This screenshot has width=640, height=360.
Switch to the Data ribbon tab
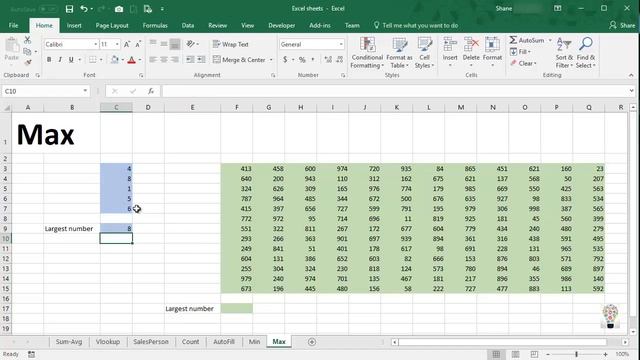pos(188,25)
